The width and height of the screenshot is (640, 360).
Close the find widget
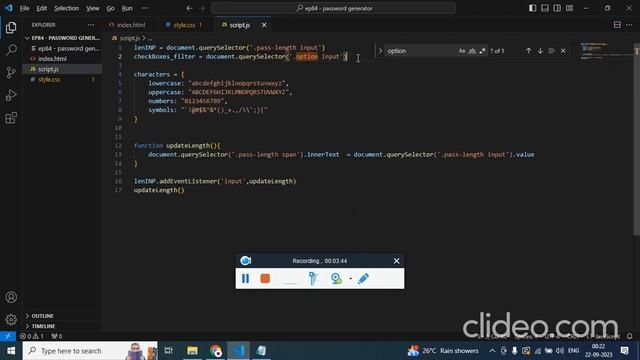tap(563, 51)
